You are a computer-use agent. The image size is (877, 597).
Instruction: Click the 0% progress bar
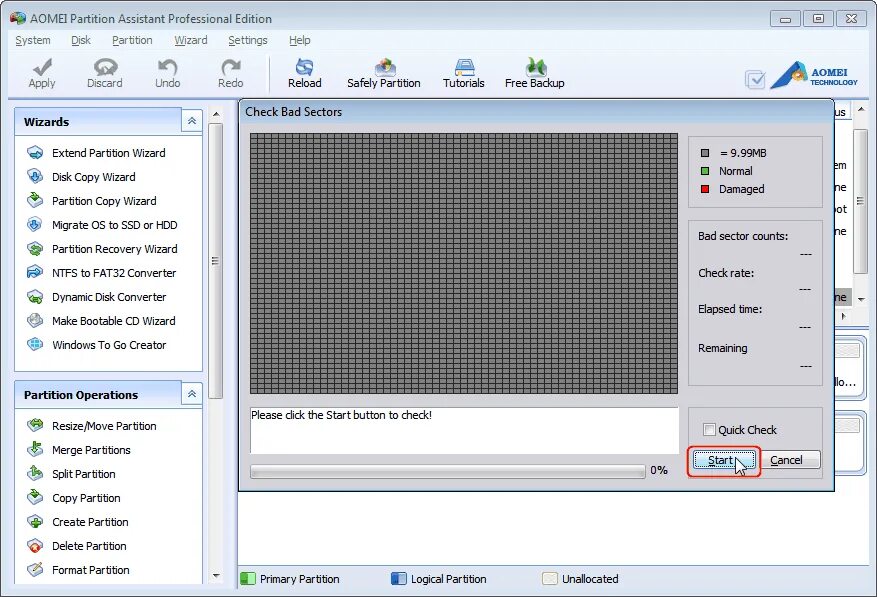447,471
